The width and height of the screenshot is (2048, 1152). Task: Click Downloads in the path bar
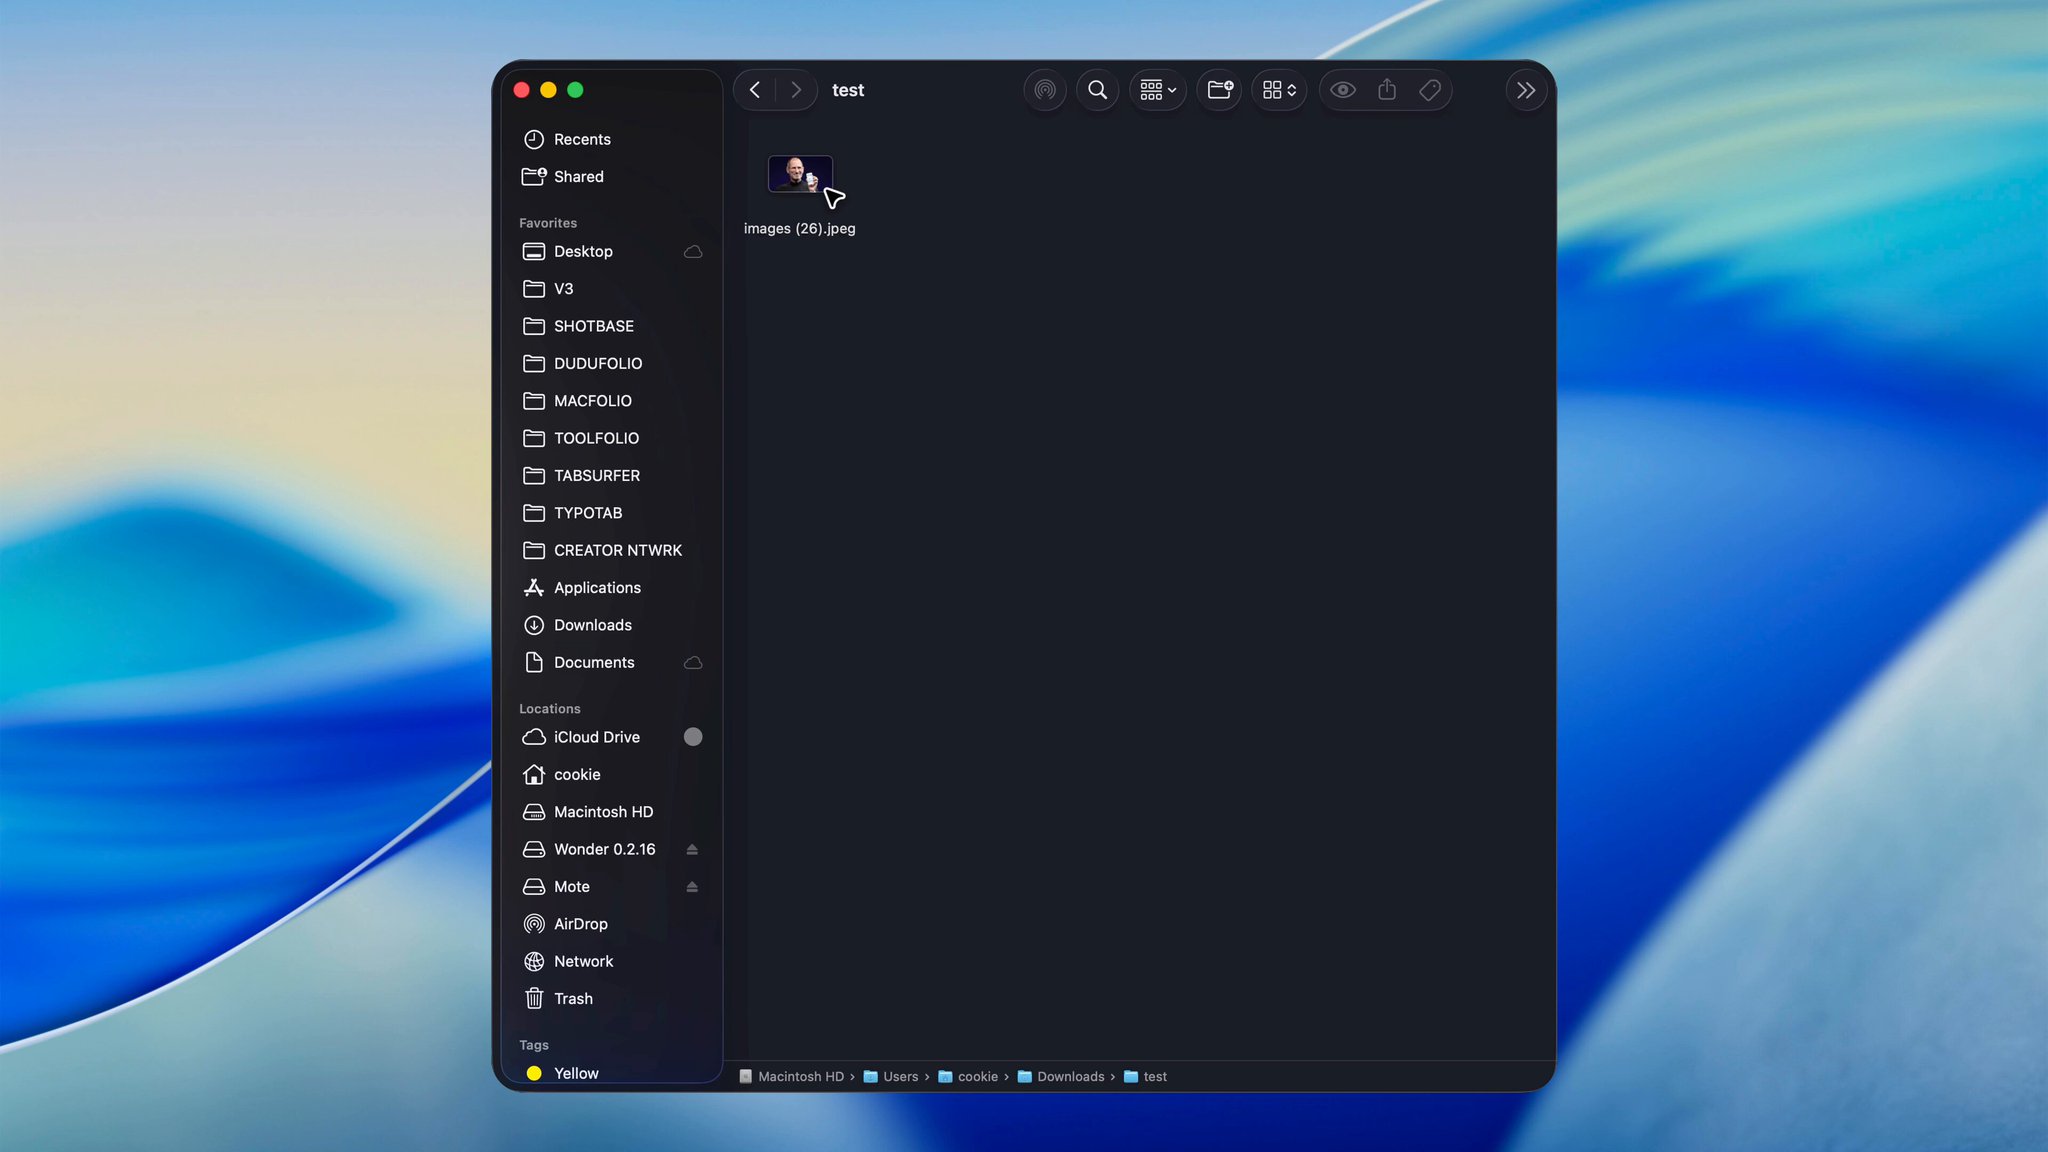coord(1061,1077)
